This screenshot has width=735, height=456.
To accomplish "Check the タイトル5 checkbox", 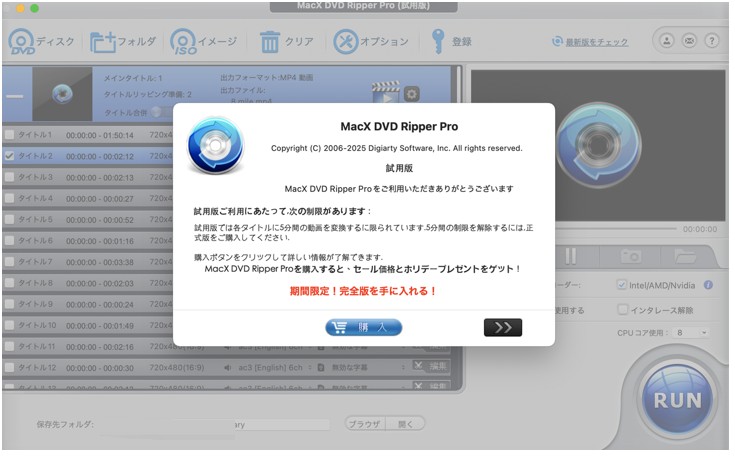I will click(9, 219).
